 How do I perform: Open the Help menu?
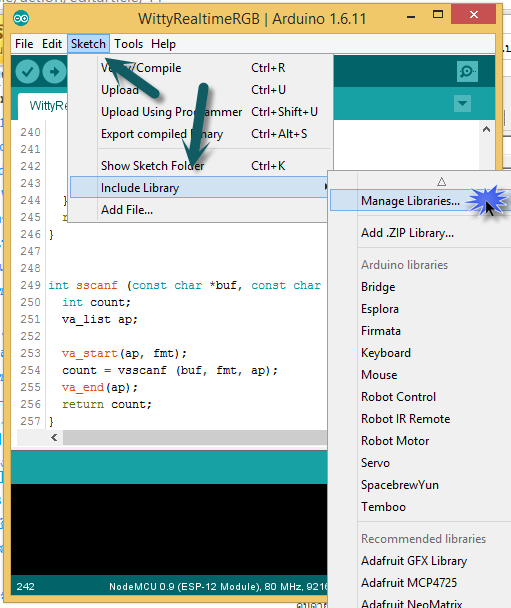tap(163, 44)
